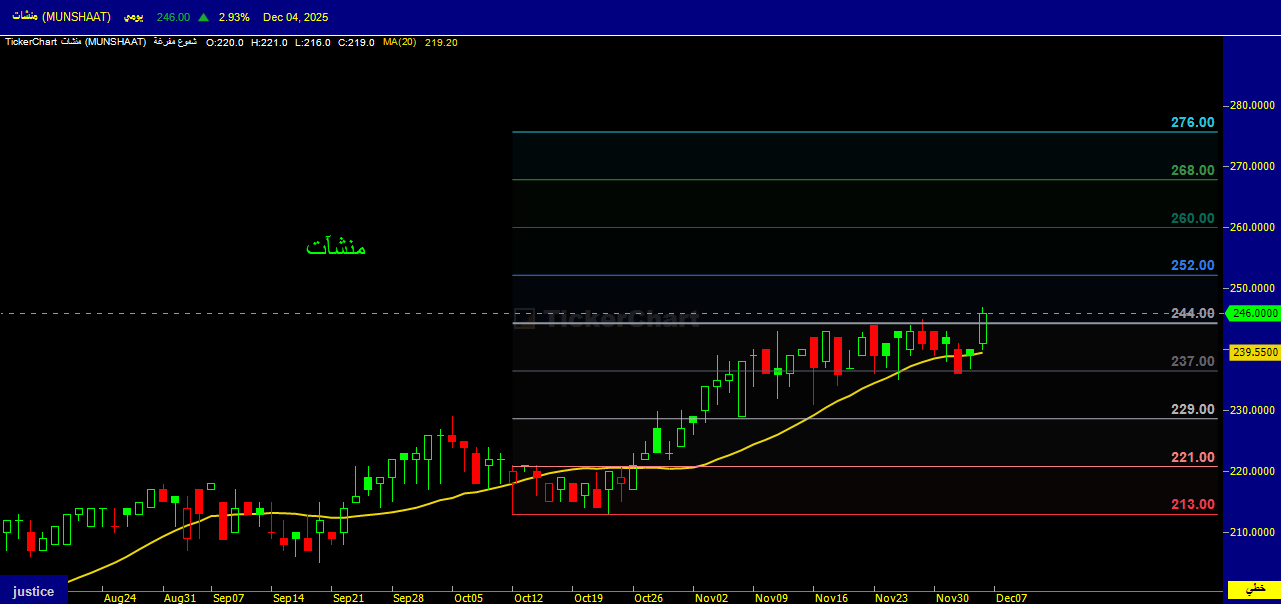Click the yellow 239.5500 moving average tag
This screenshot has height=604, width=1281.
coord(1254,352)
